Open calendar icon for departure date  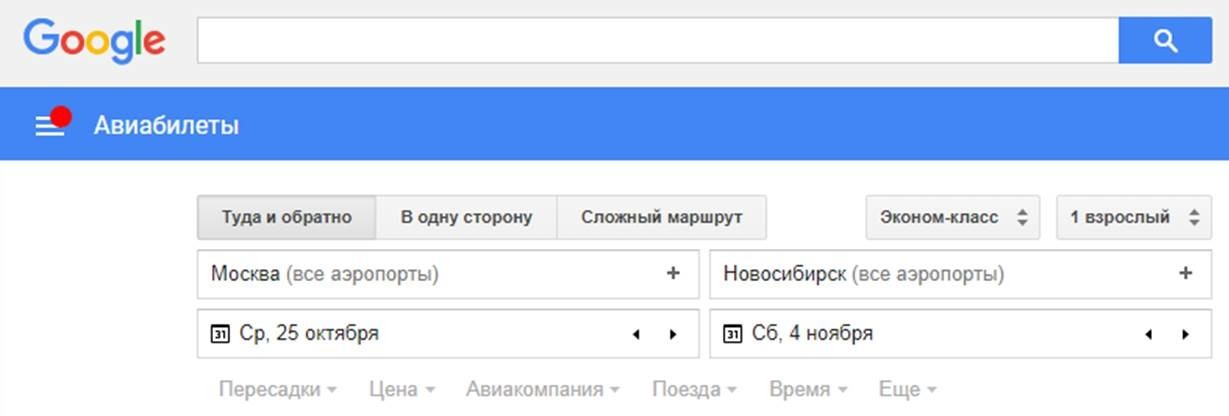[x=220, y=334]
